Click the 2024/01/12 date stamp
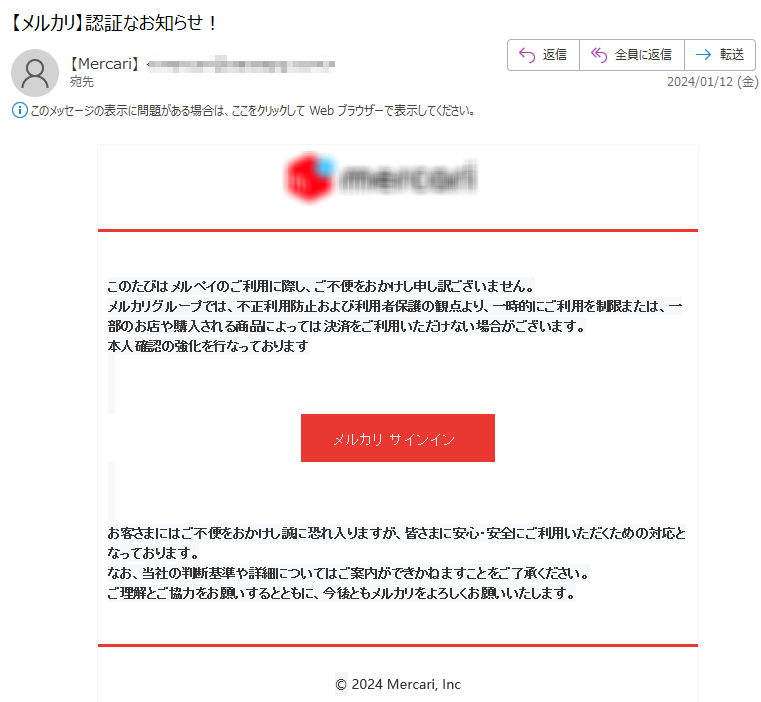The width and height of the screenshot is (761, 702). point(712,82)
